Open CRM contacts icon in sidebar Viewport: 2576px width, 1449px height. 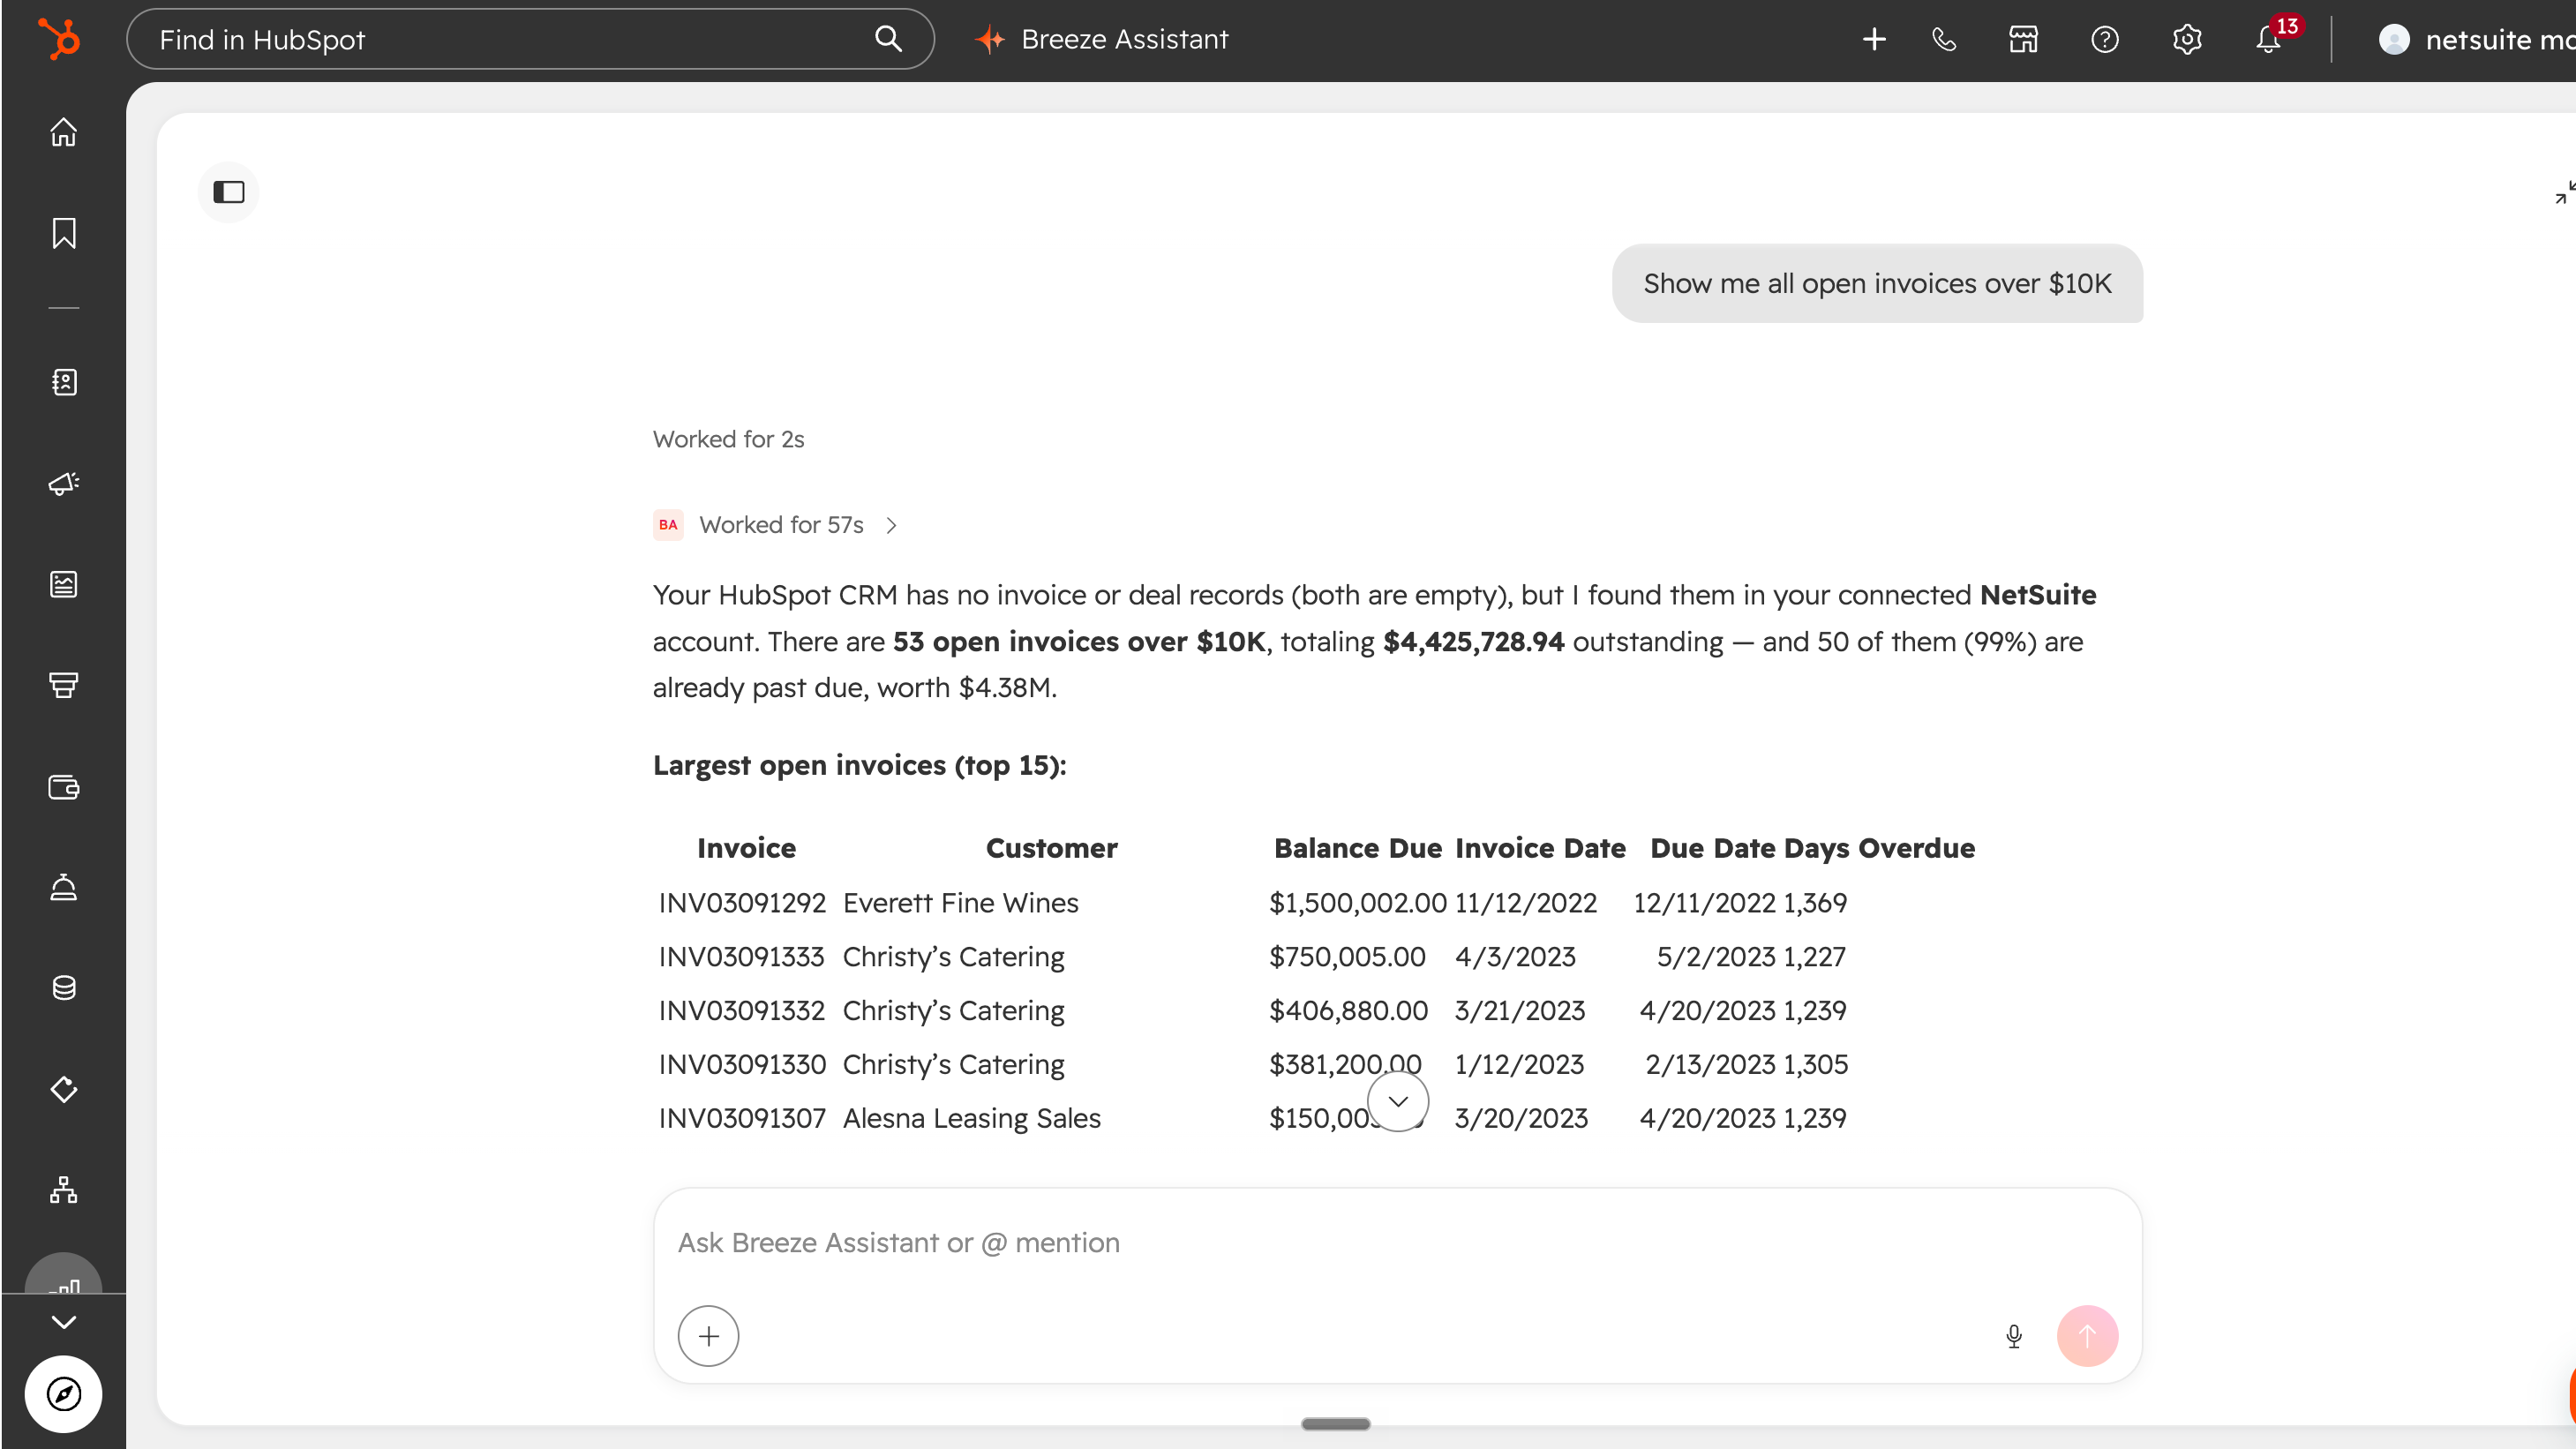(x=64, y=382)
